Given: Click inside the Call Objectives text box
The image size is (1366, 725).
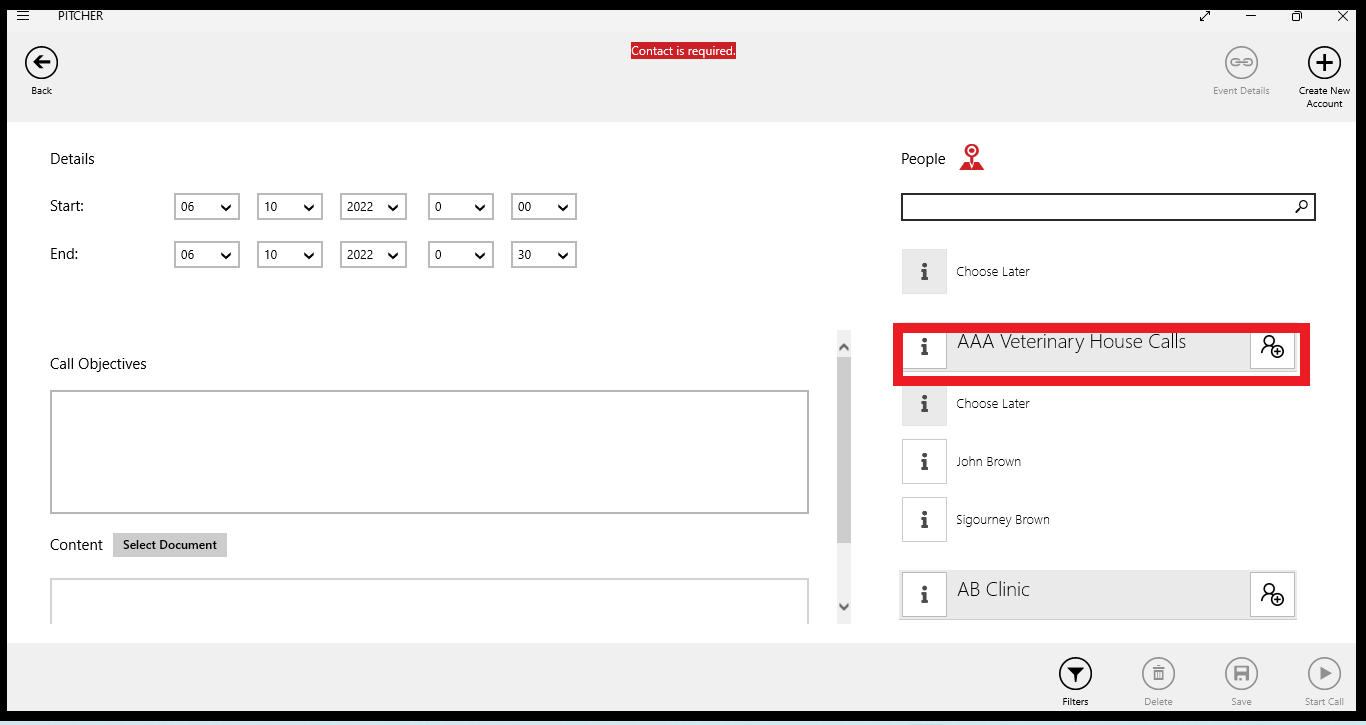Looking at the screenshot, I should point(429,452).
